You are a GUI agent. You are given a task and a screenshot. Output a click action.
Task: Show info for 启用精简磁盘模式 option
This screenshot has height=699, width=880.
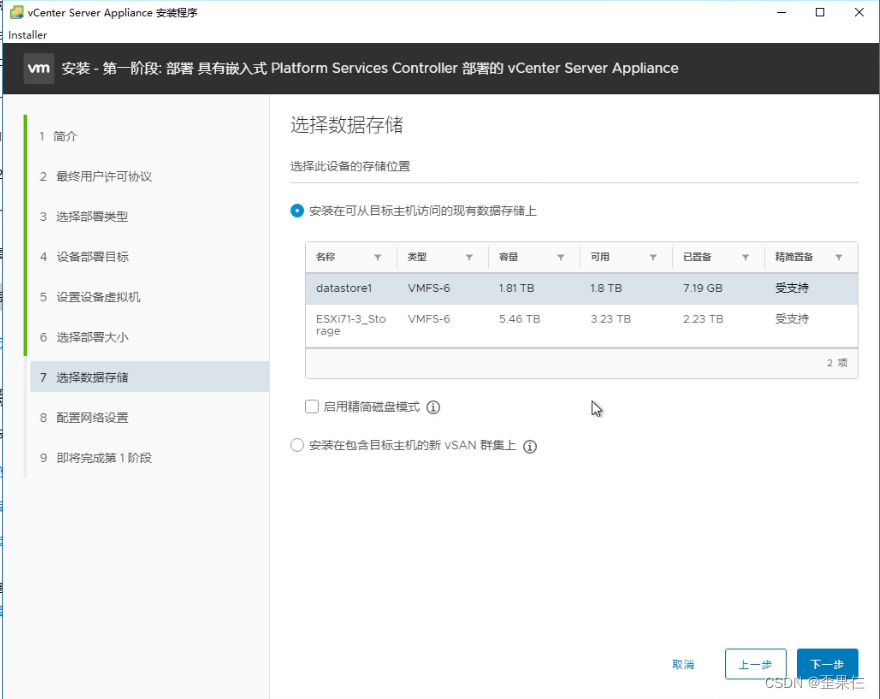coord(433,407)
